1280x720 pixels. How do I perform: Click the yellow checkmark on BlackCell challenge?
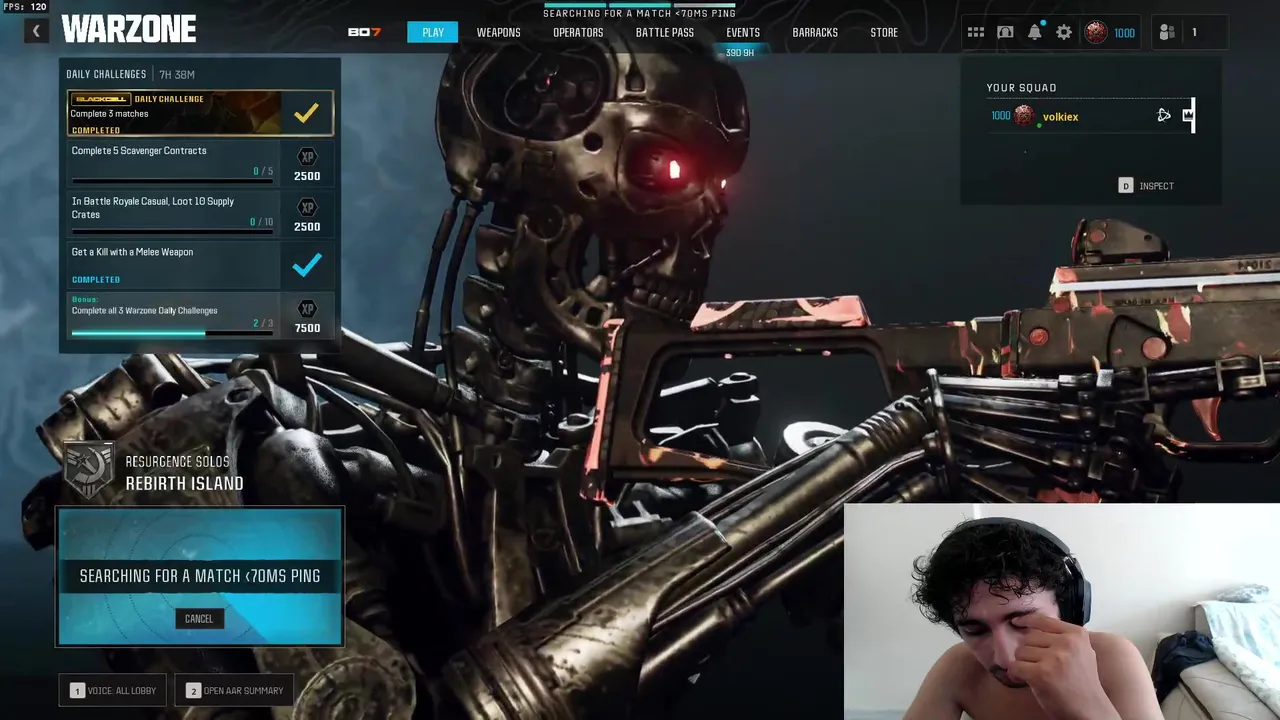point(306,112)
